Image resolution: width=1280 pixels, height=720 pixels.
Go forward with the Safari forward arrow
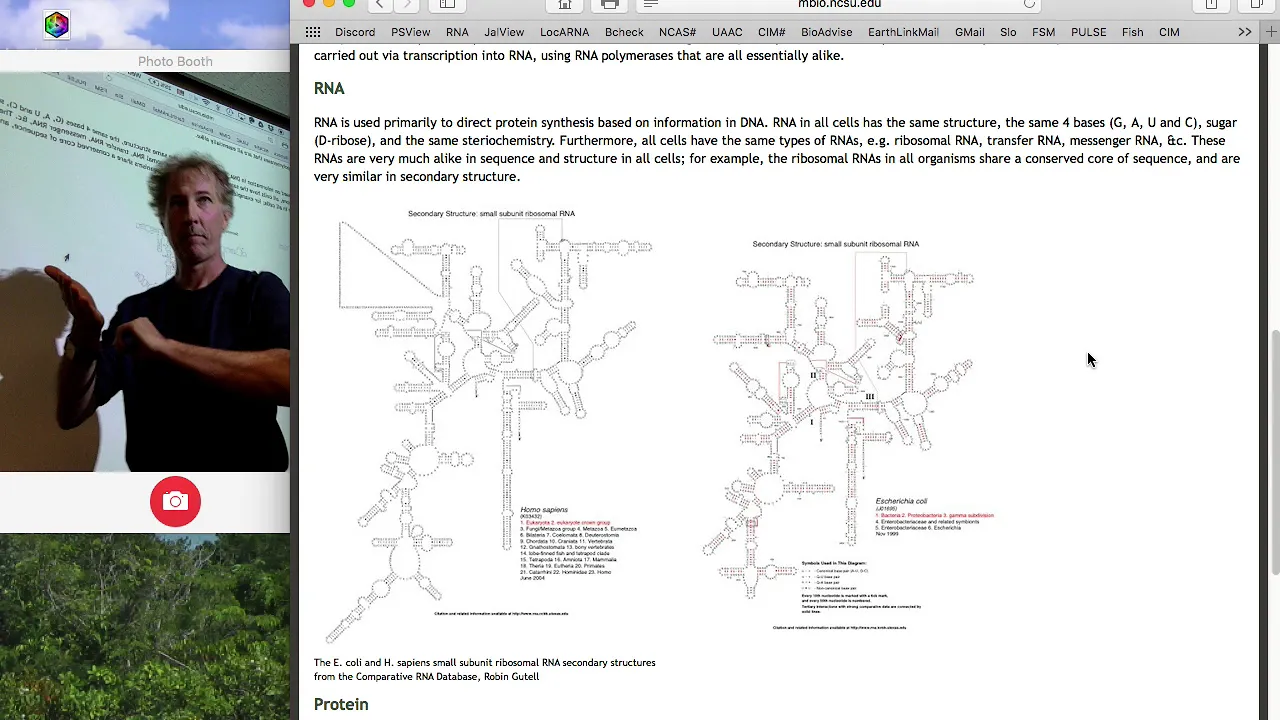click(x=406, y=5)
